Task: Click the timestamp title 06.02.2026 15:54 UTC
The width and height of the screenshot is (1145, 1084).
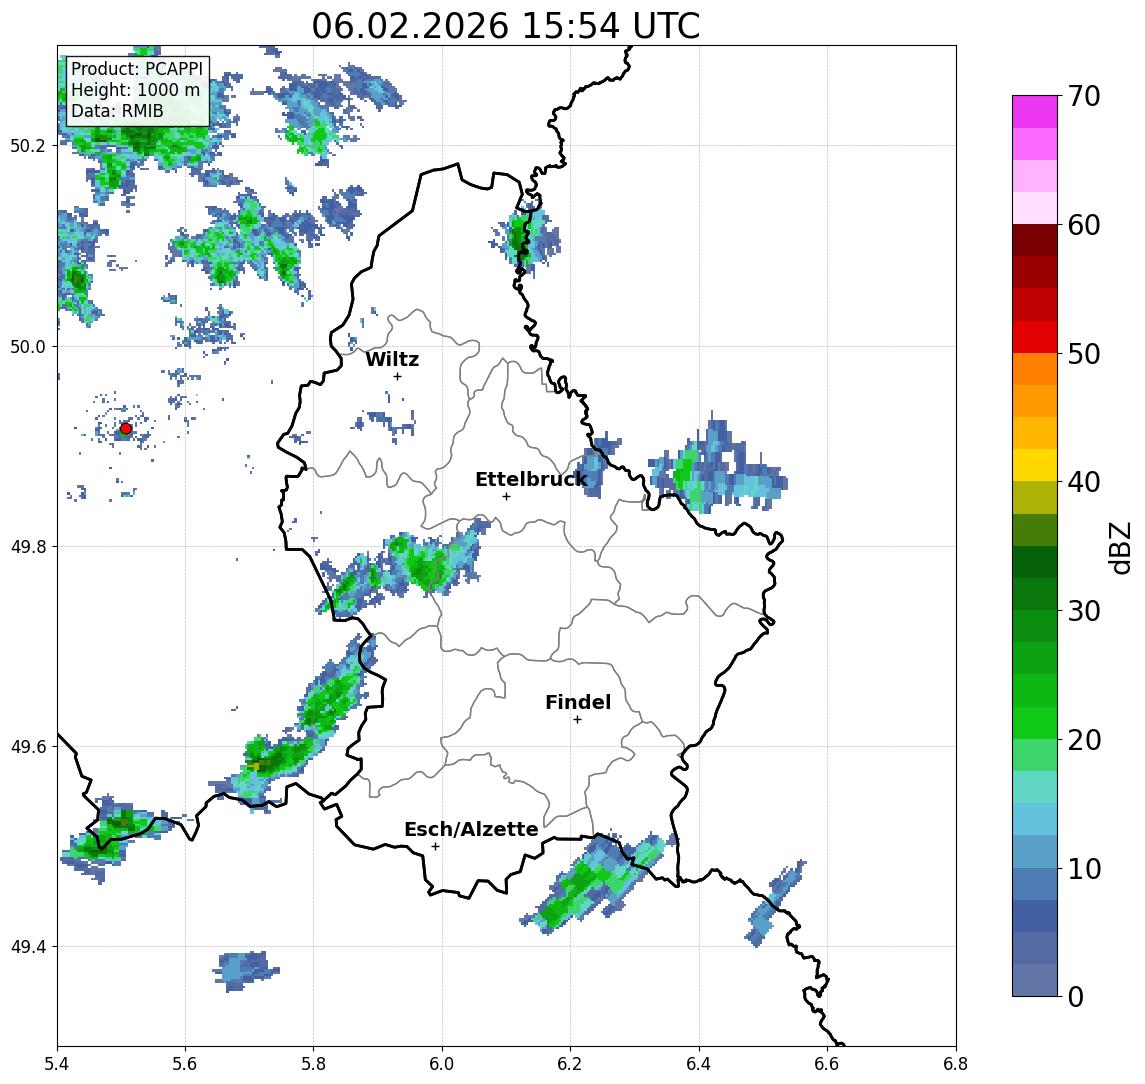Action: point(505,26)
